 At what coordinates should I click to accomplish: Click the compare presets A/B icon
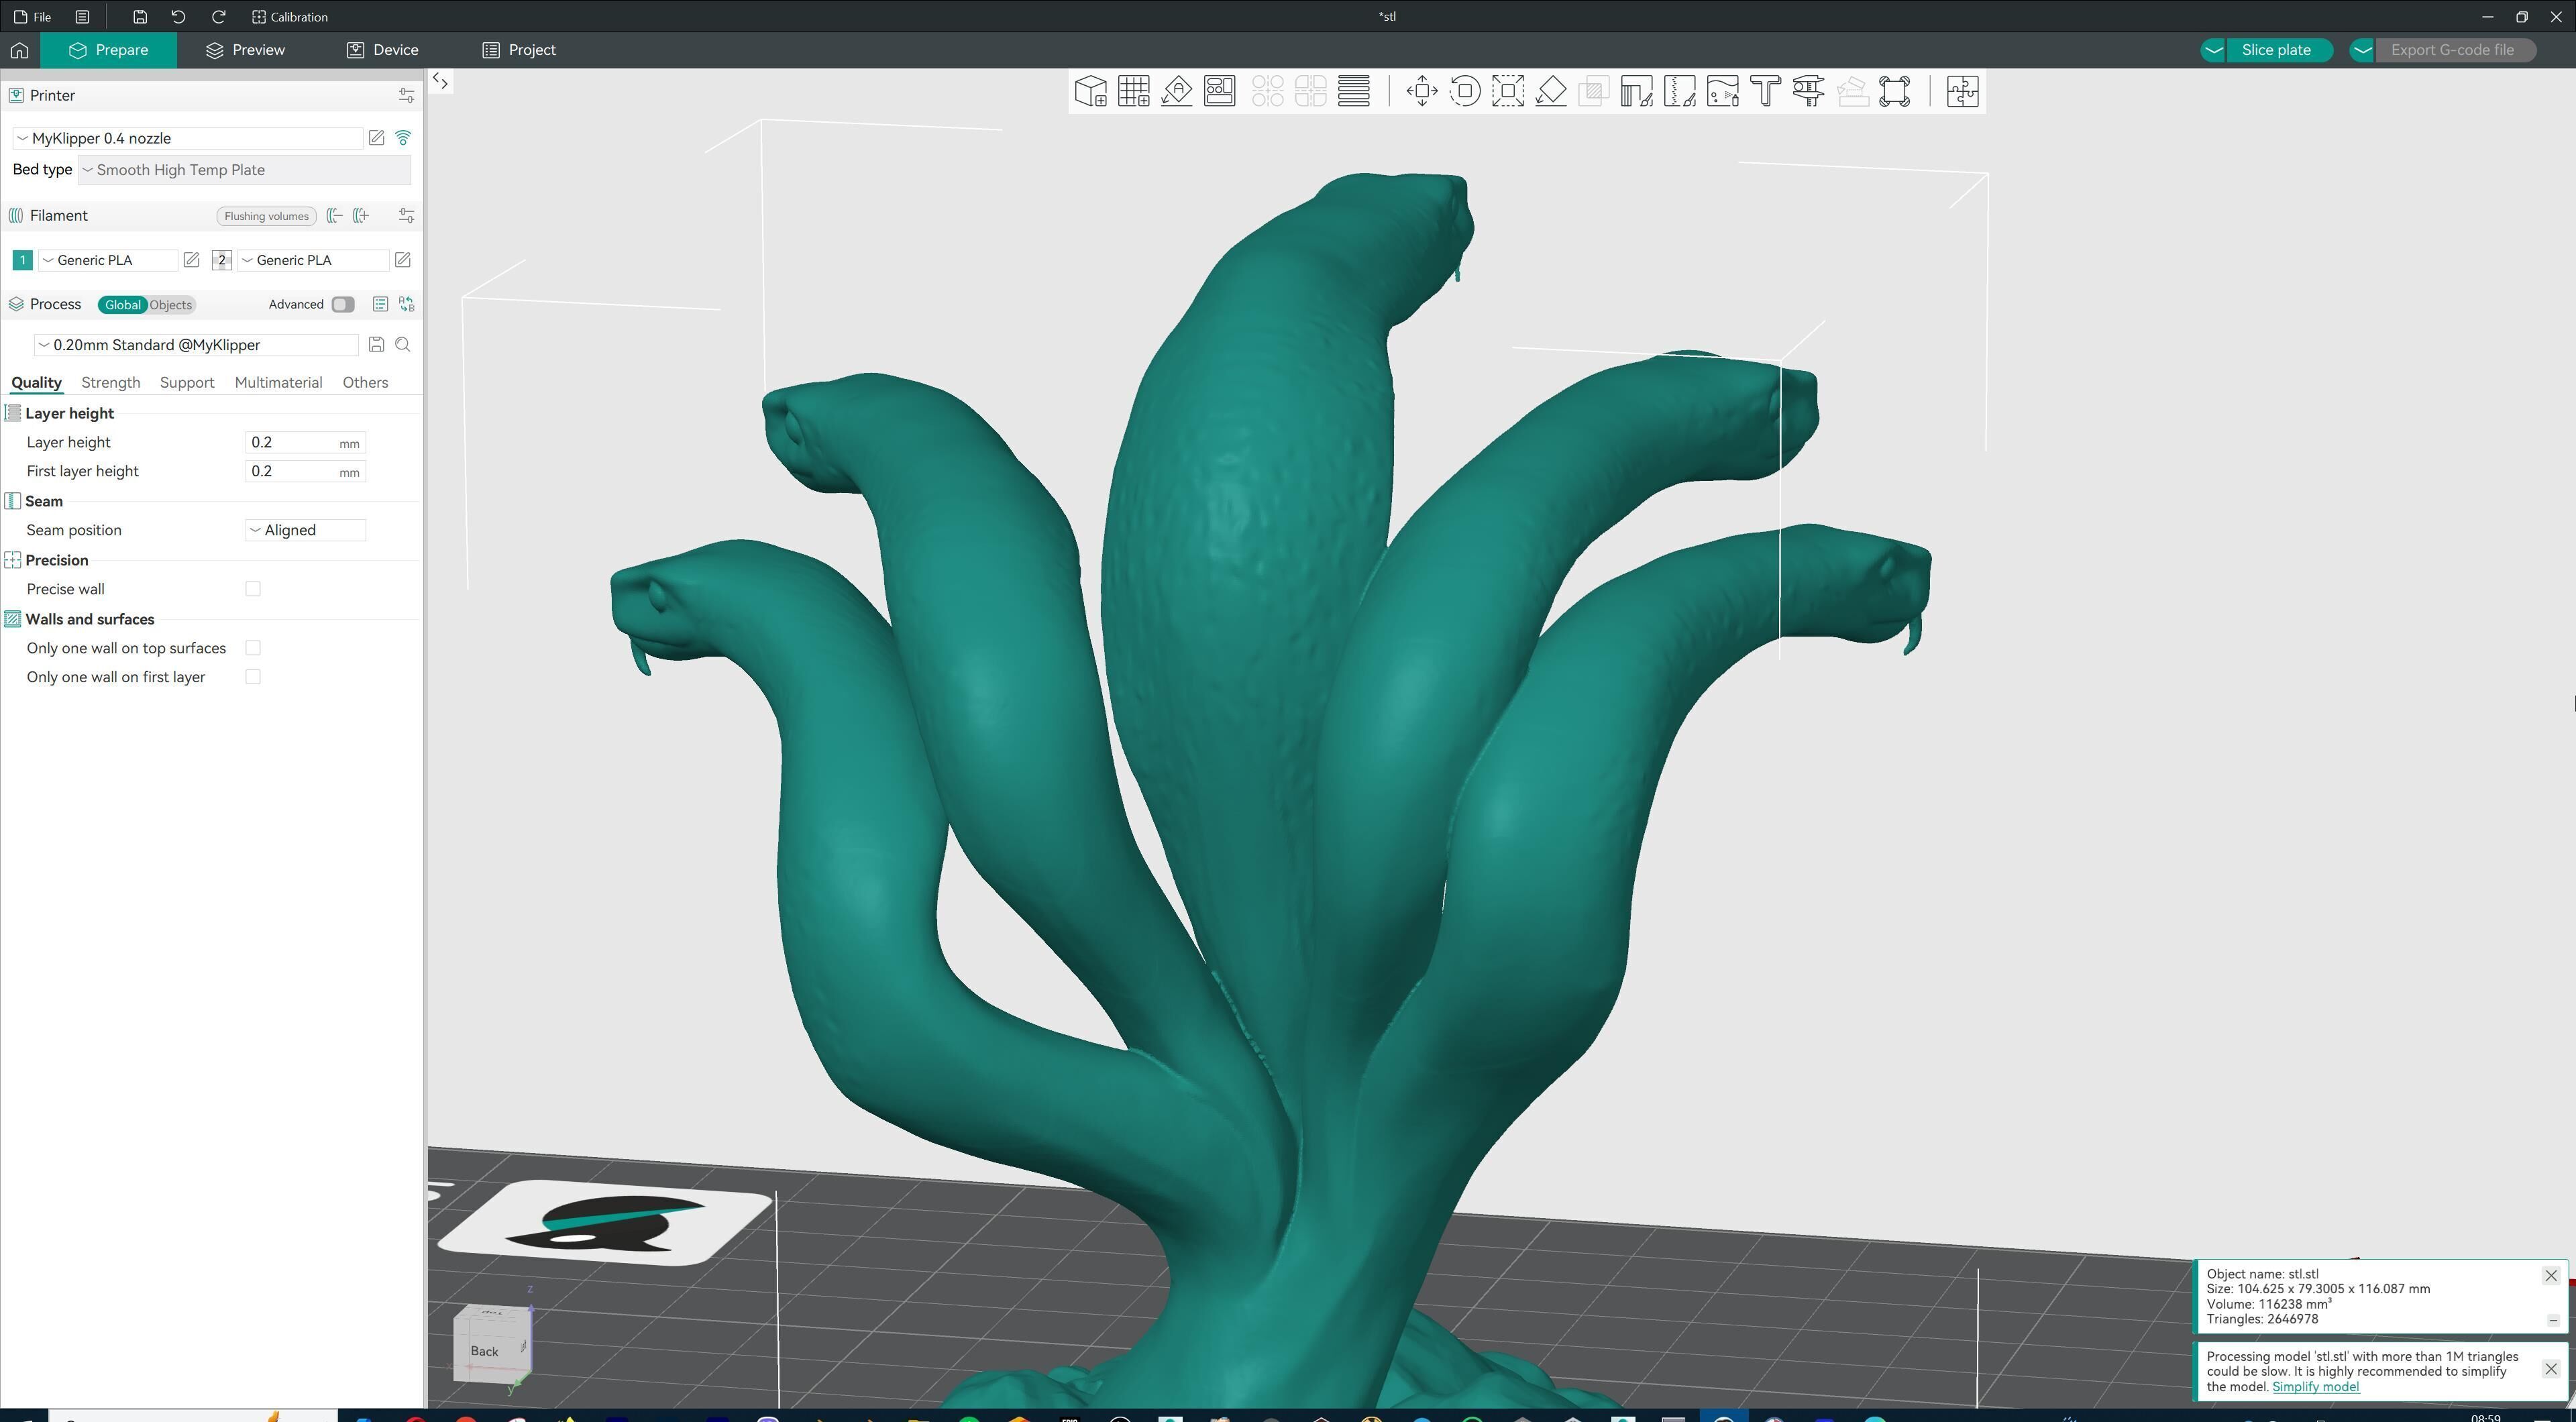(x=406, y=304)
